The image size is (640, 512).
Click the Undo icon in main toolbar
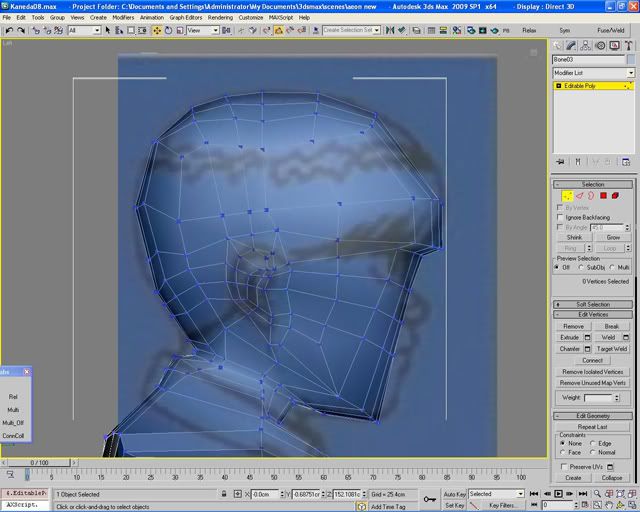8,31
